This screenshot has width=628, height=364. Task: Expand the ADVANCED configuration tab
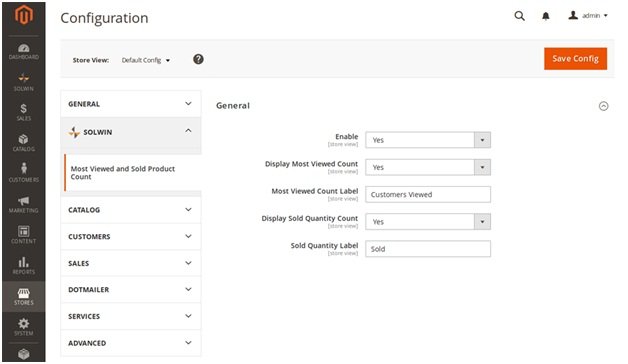coord(131,343)
